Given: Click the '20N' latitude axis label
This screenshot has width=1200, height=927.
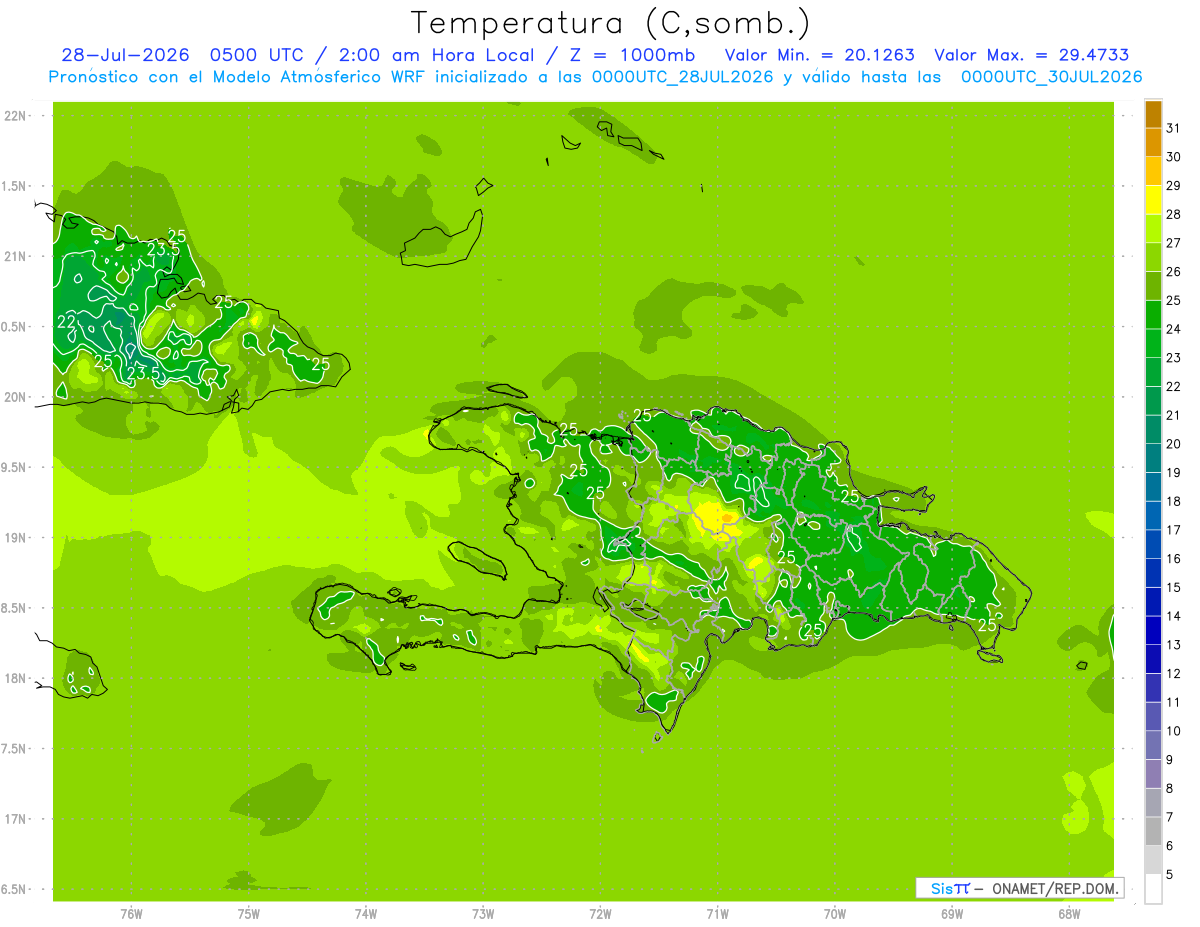Looking at the screenshot, I should pyautogui.click(x=15, y=397).
